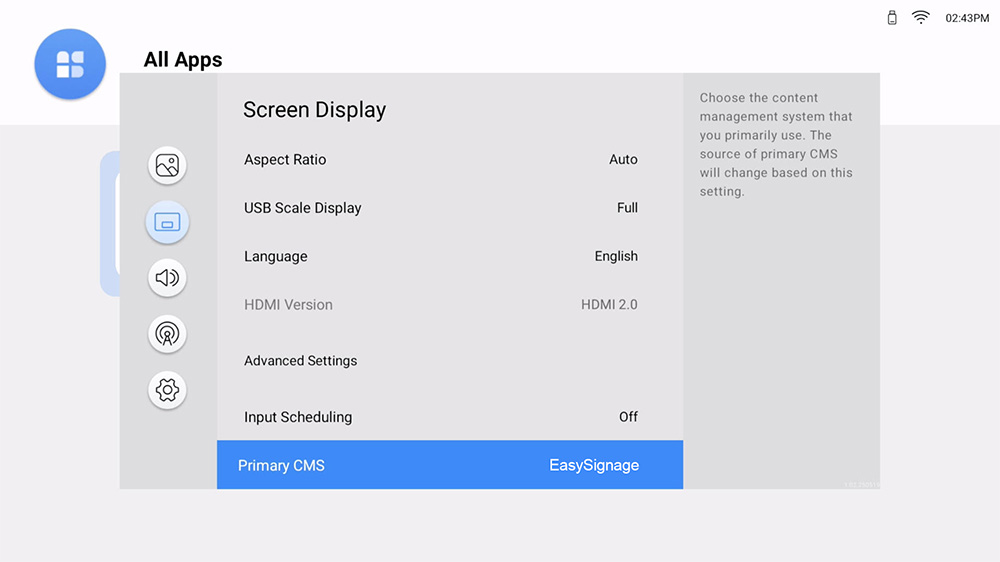Open Advanced Settings
Screen dimensions: 1000x562
coord(300,361)
